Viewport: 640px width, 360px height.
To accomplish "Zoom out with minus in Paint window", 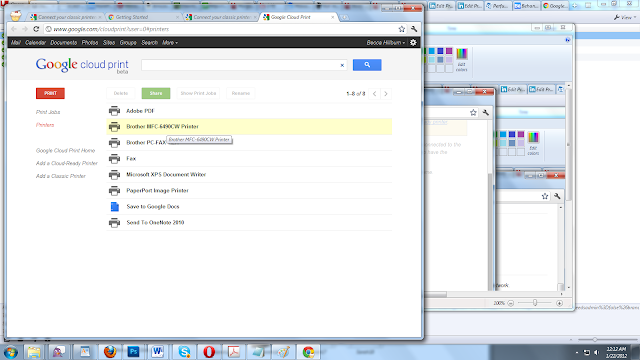I will click(x=511, y=303).
